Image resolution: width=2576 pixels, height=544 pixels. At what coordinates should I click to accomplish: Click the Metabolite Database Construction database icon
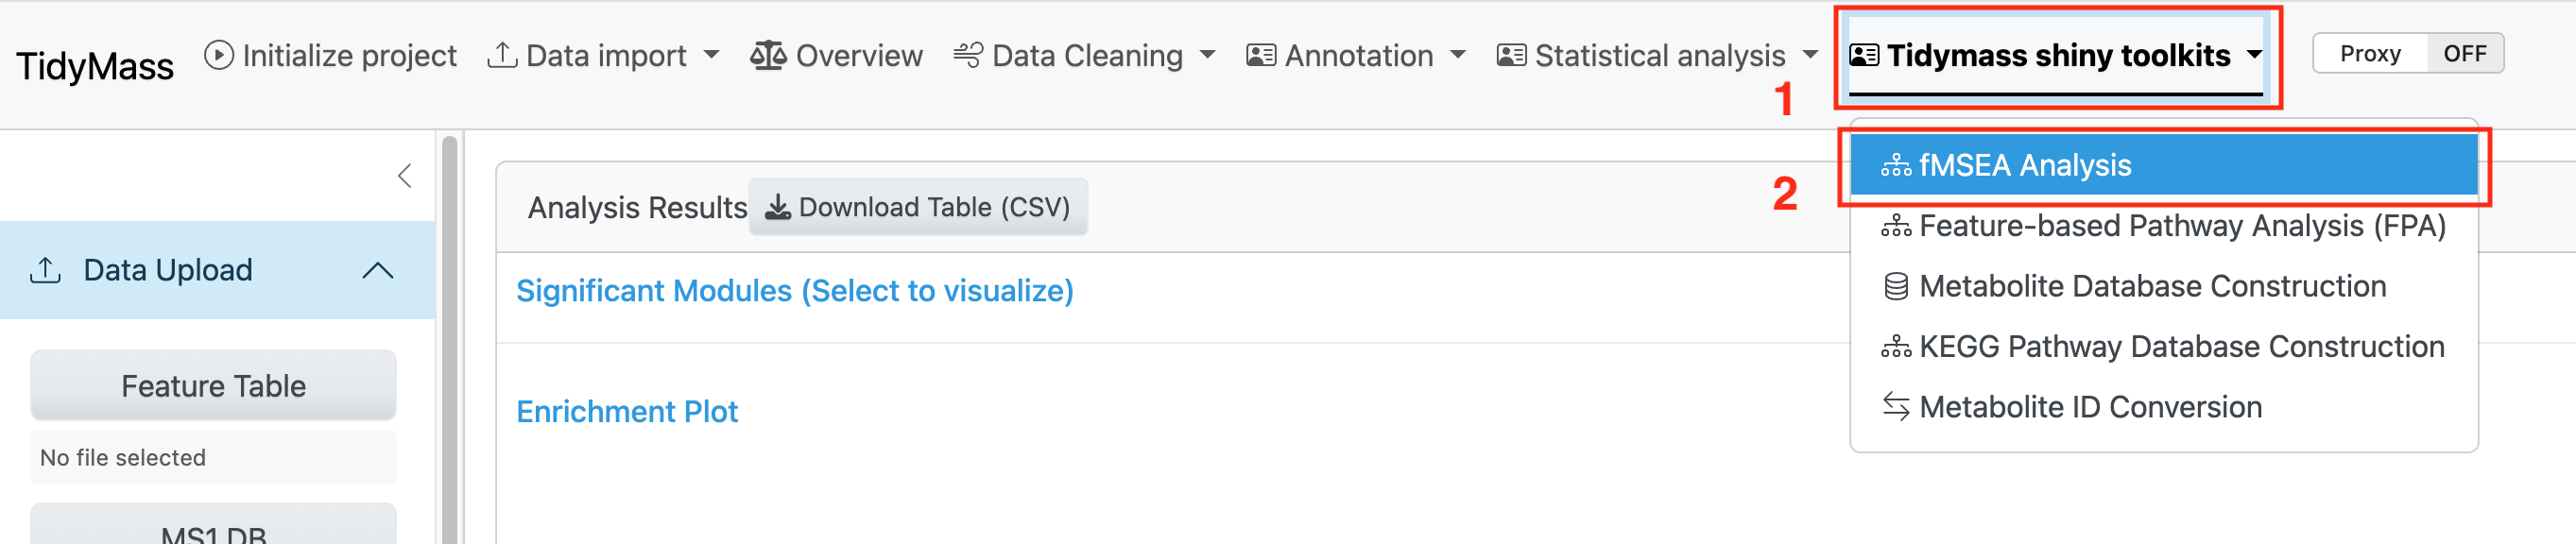tap(1895, 287)
